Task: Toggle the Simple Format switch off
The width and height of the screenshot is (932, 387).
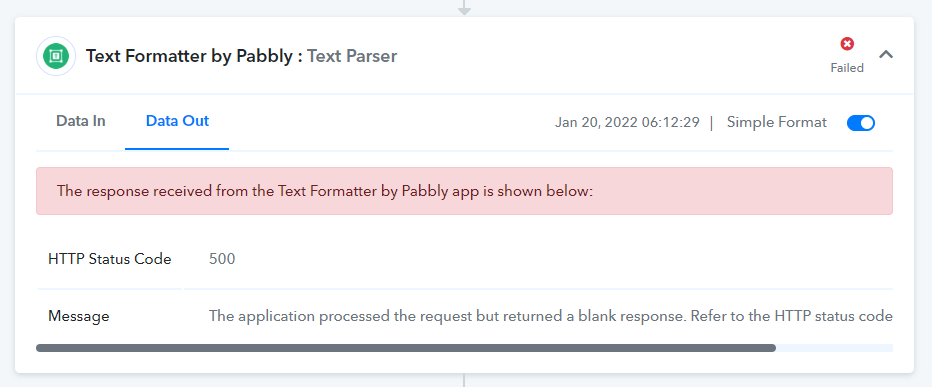Action: (861, 123)
